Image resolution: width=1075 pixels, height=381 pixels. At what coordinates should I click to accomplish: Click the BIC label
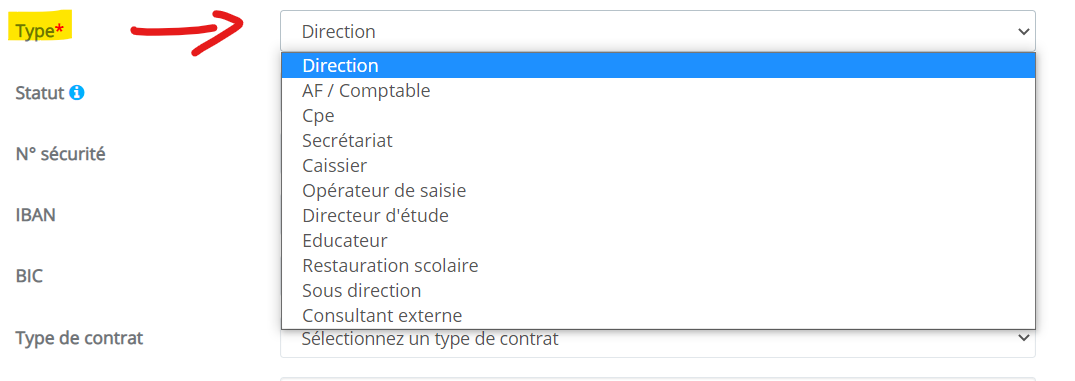click(29, 276)
